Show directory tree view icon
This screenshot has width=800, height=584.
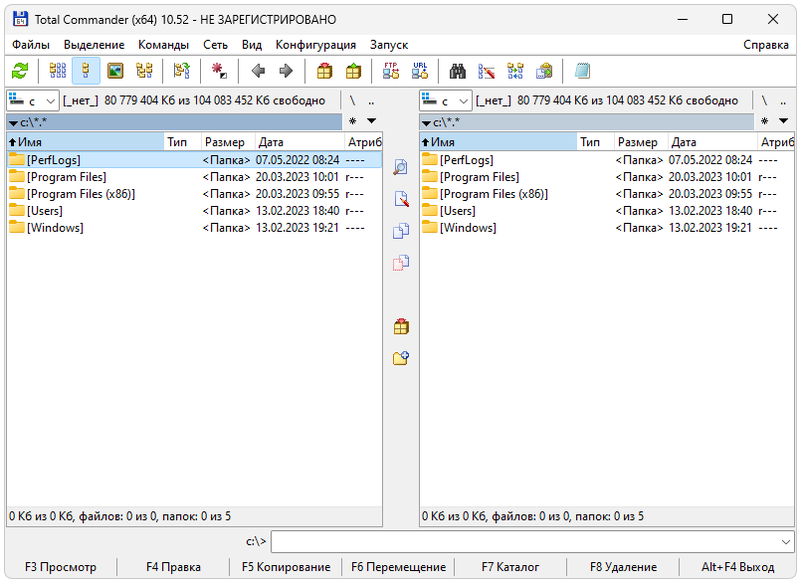click(x=144, y=71)
